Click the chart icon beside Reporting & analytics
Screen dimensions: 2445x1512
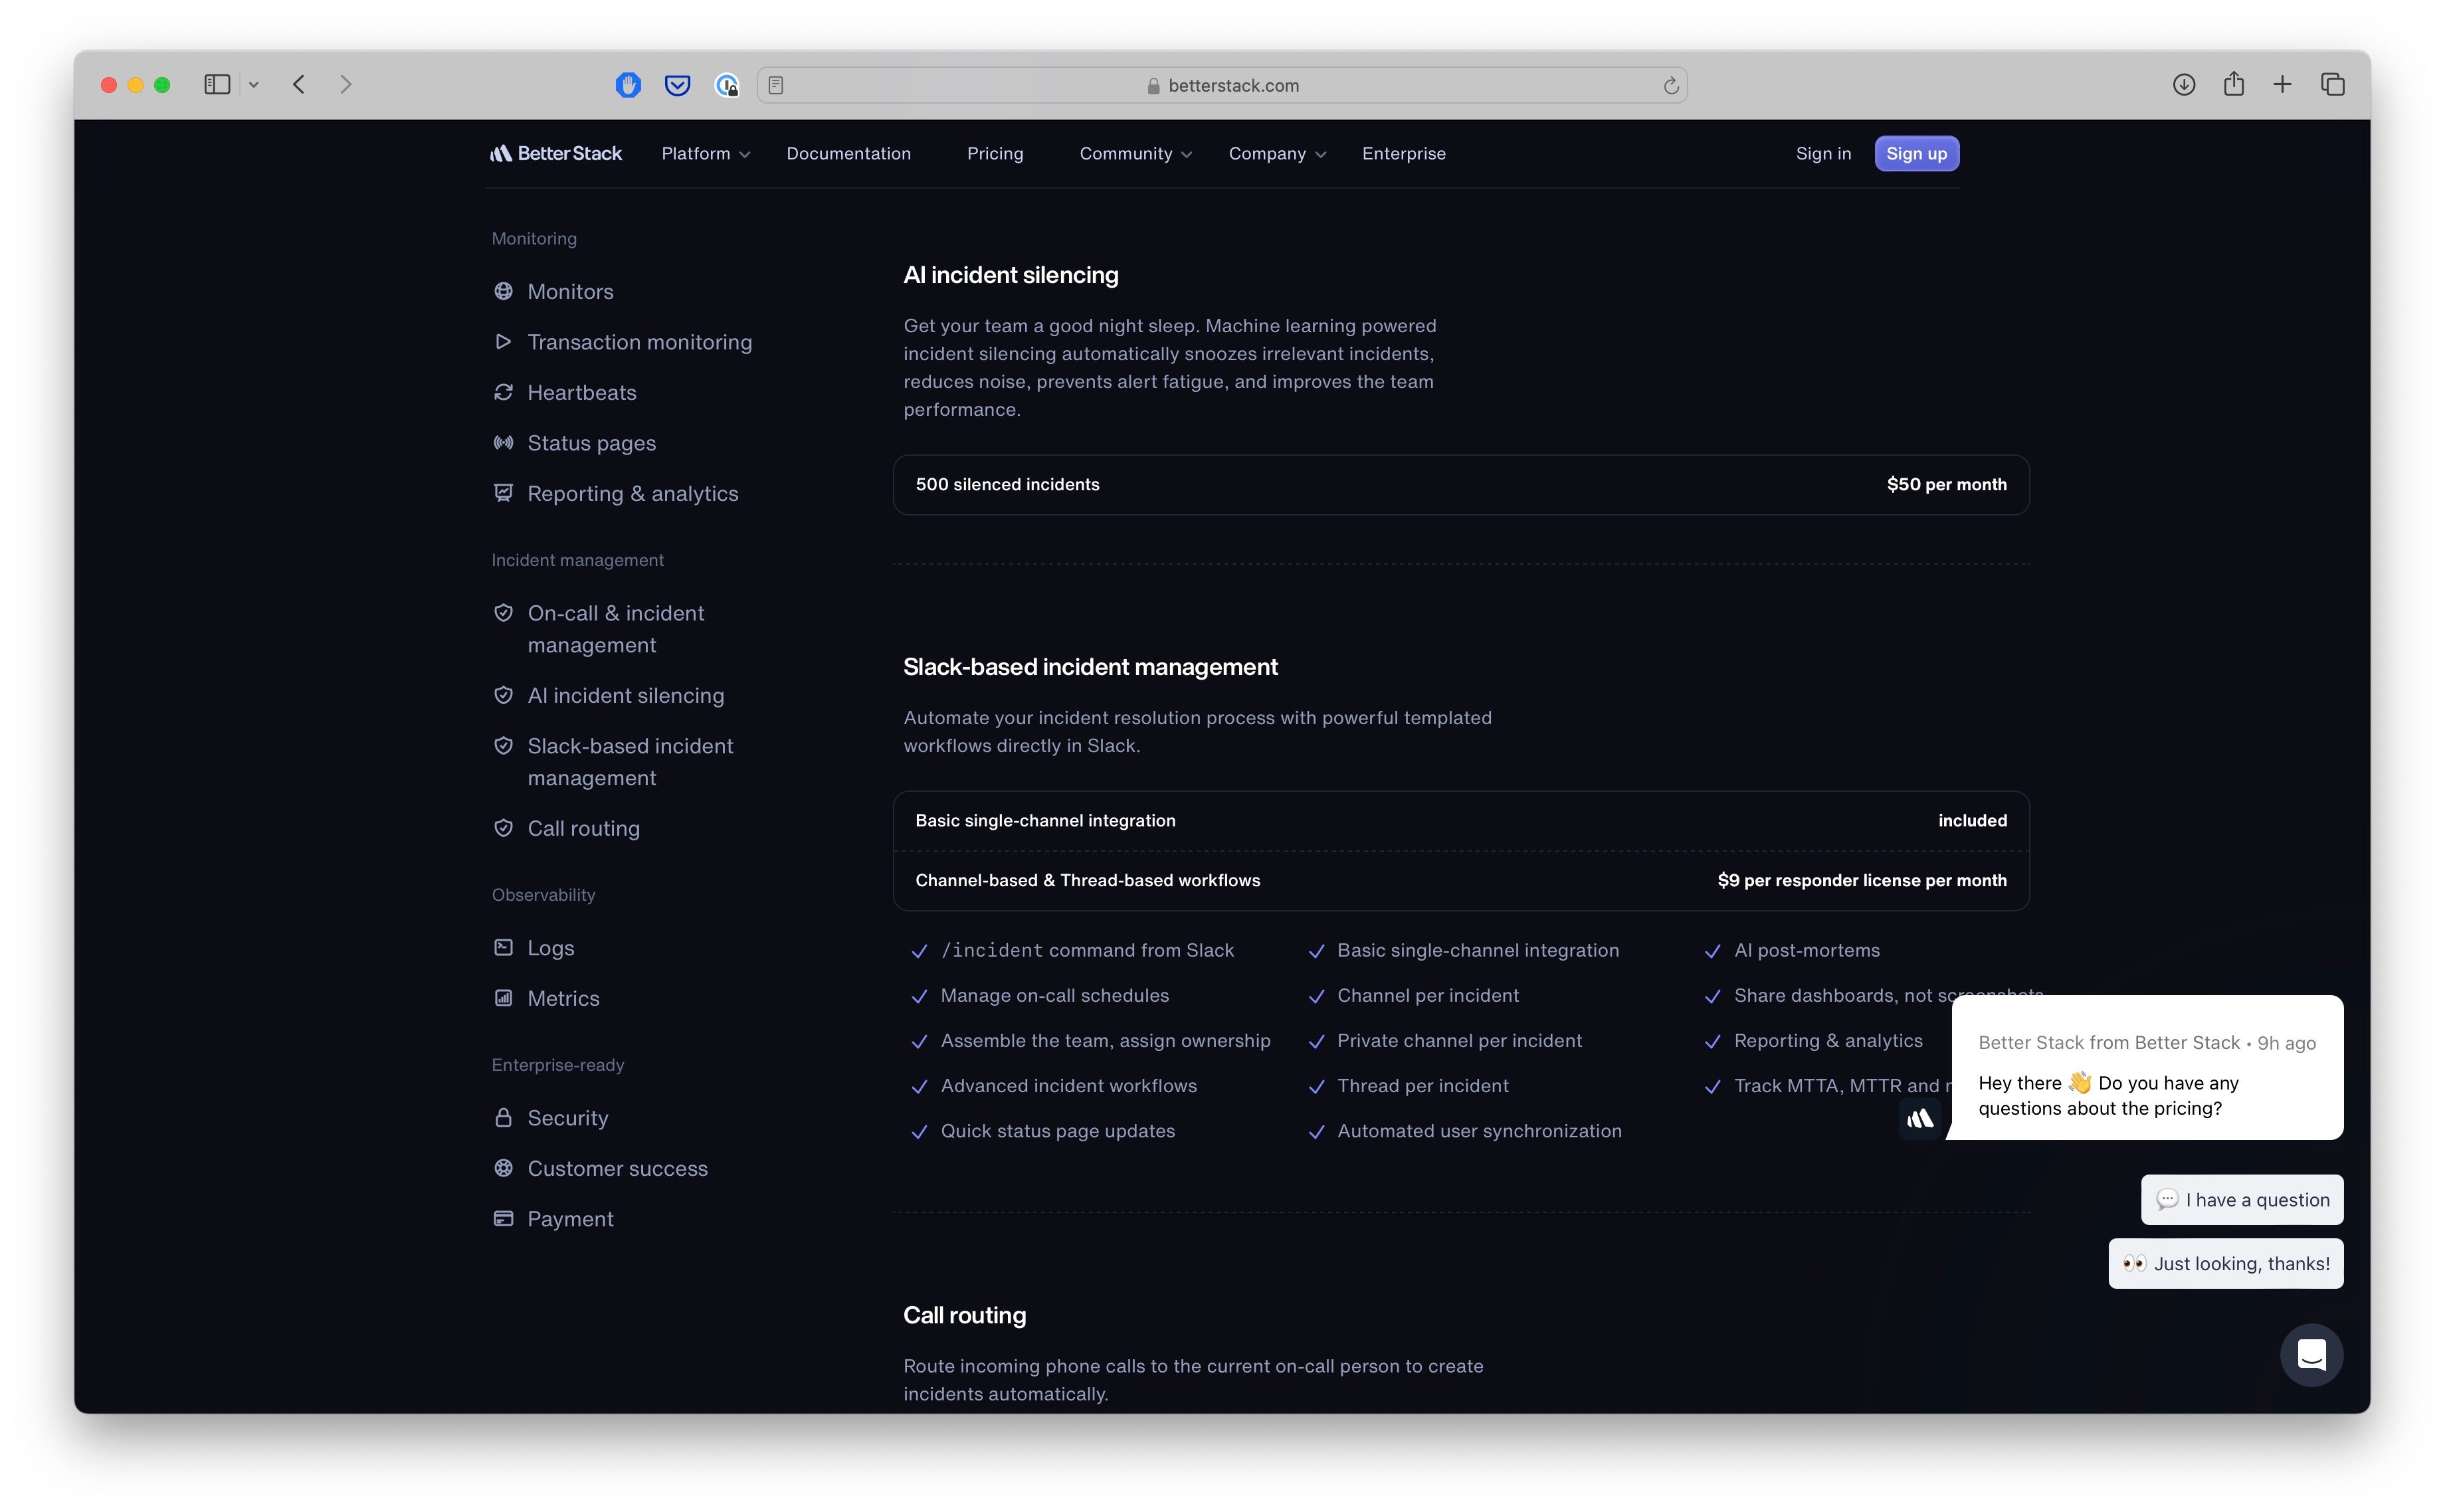click(x=503, y=493)
